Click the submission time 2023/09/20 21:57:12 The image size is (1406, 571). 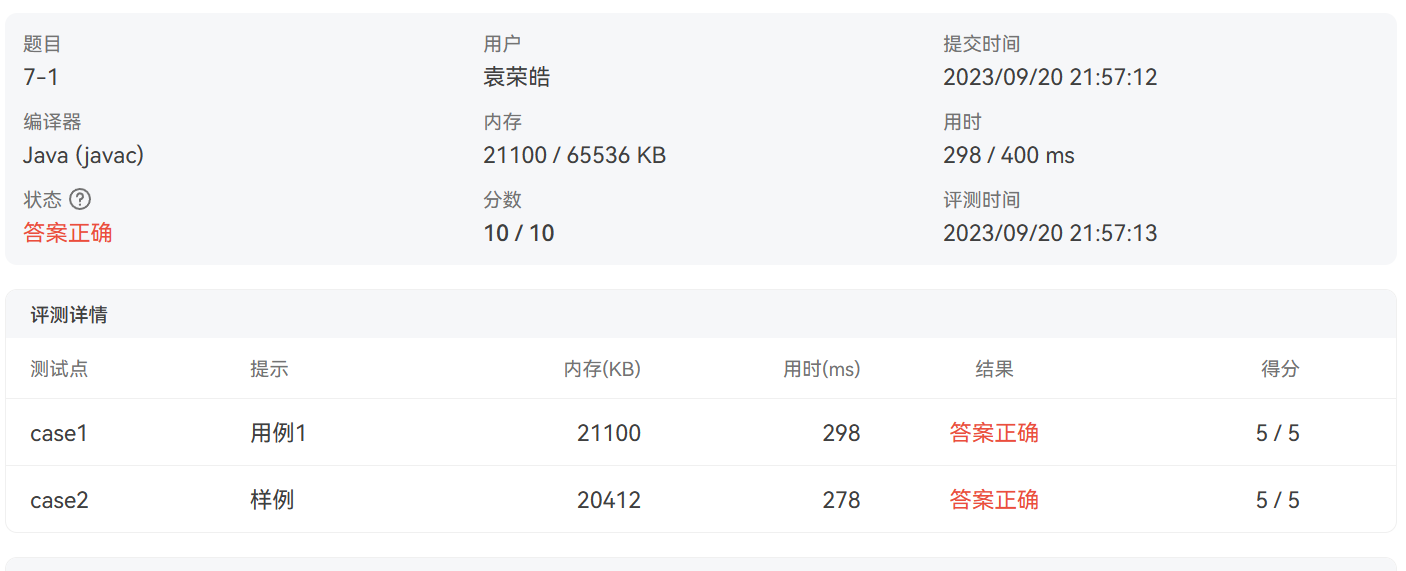pyautogui.click(x=1050, y=77)
